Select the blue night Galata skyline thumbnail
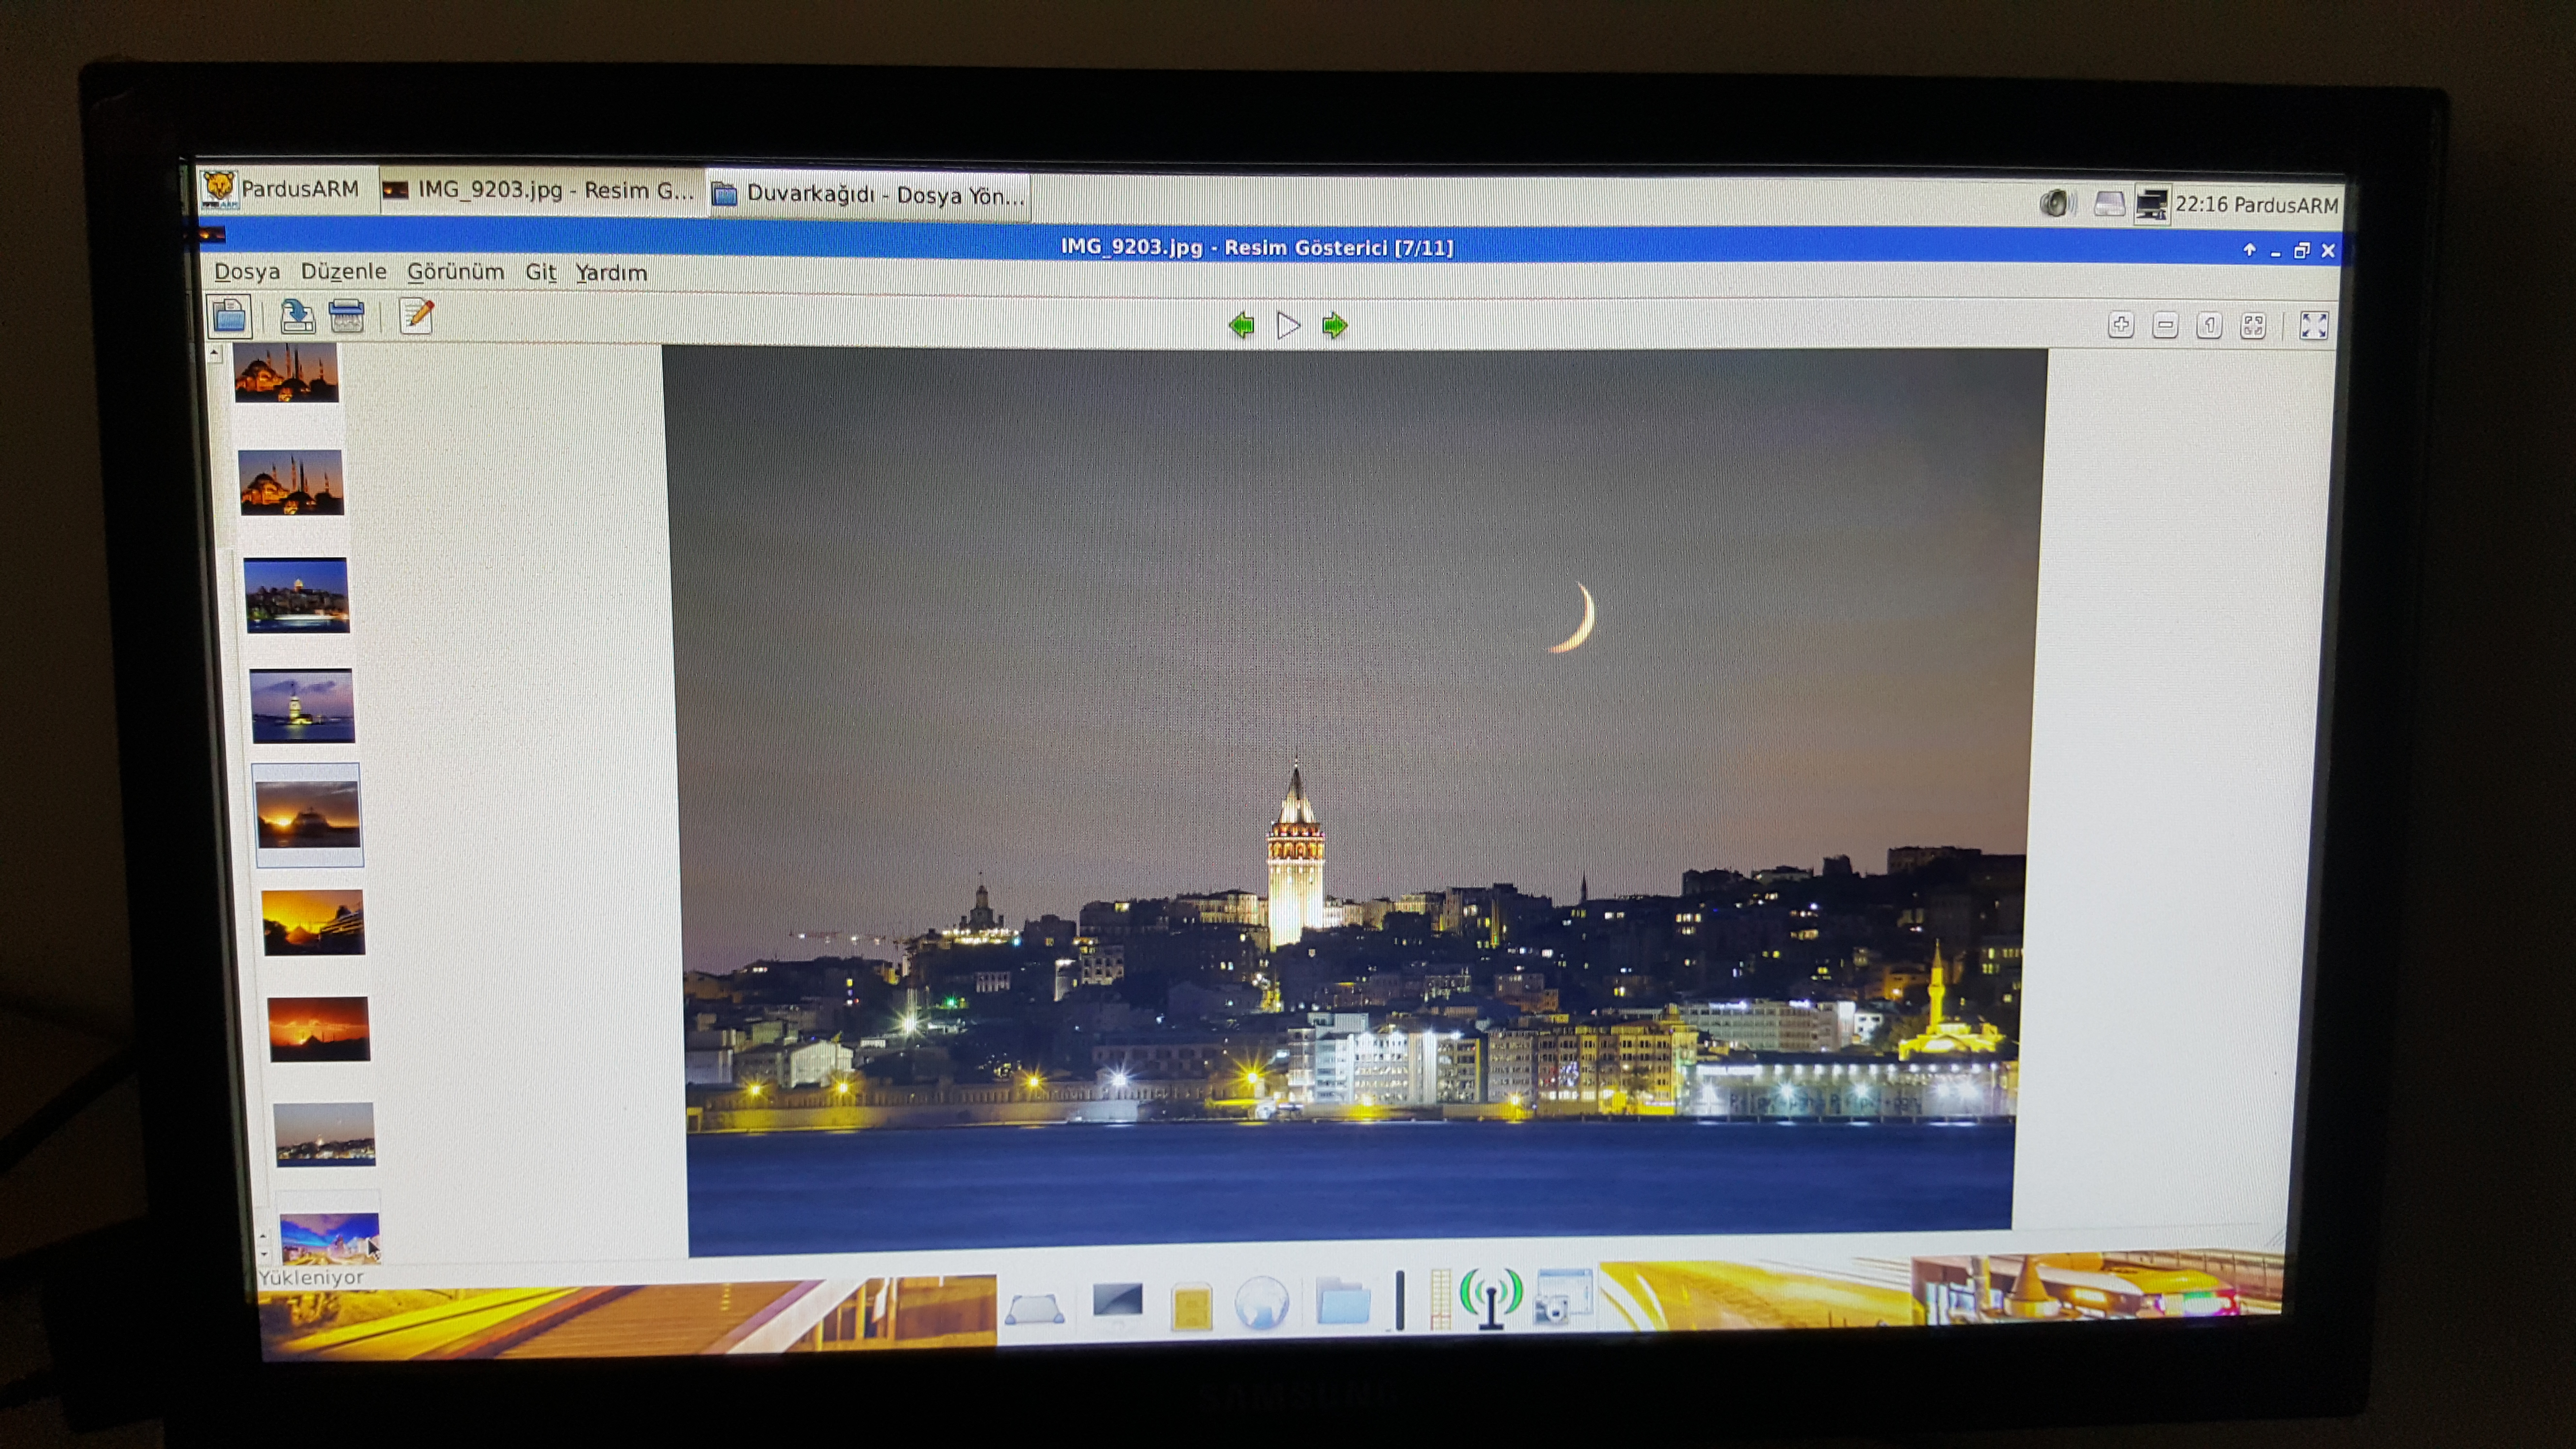Viewport: 2576px width, 1449px height. tap(297, 595)
